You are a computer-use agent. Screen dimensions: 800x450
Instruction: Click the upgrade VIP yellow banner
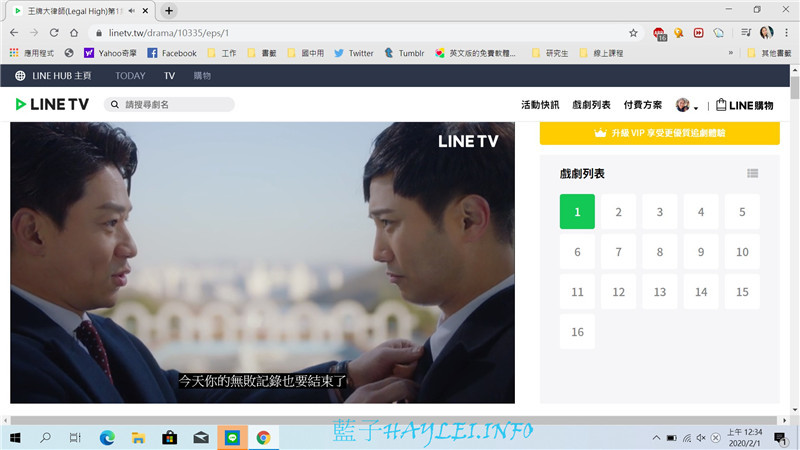(660, 133)
